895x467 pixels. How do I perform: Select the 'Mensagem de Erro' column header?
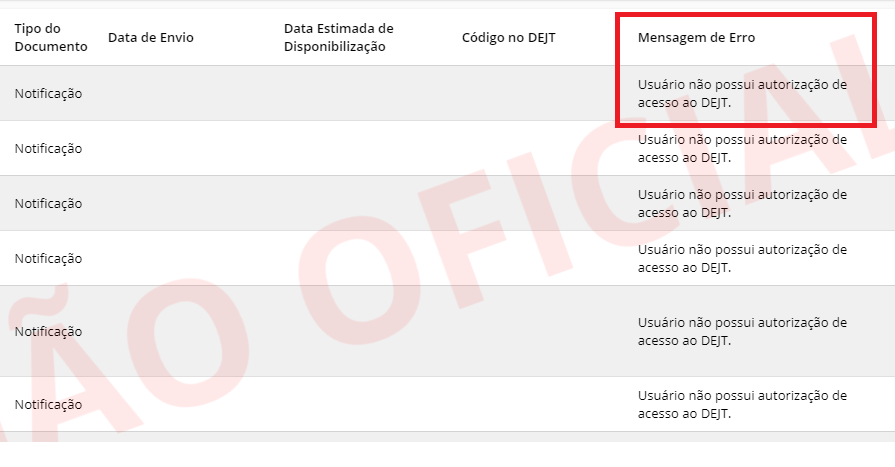pos(696,38)
